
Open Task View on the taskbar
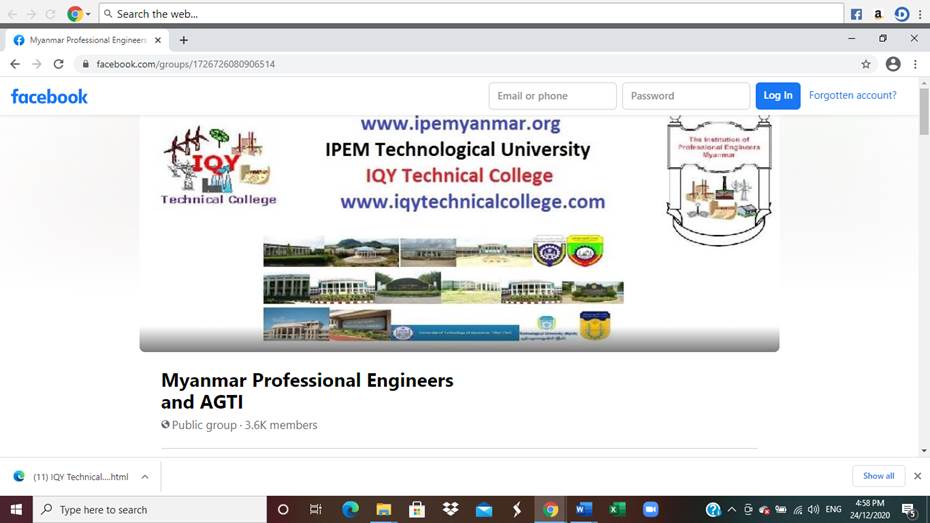pyautogui.click(x=316, y=509)
